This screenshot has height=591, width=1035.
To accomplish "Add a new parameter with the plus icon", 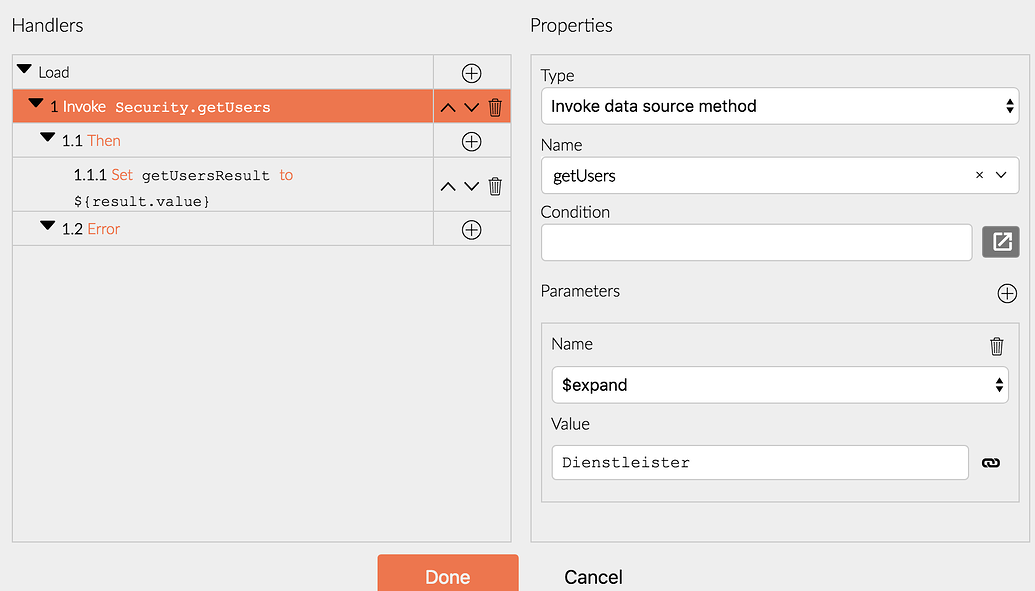I will (x=1007, y=293).
